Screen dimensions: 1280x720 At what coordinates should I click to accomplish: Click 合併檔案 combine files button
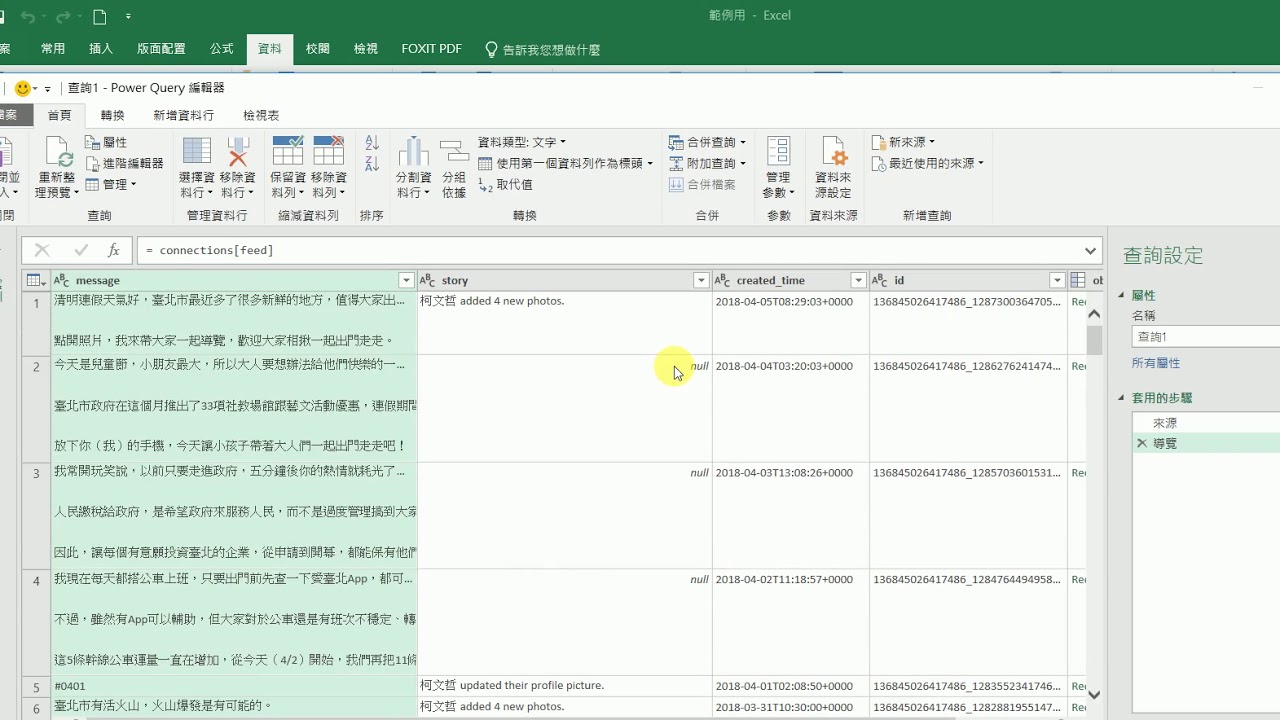(x=702, y=184)
